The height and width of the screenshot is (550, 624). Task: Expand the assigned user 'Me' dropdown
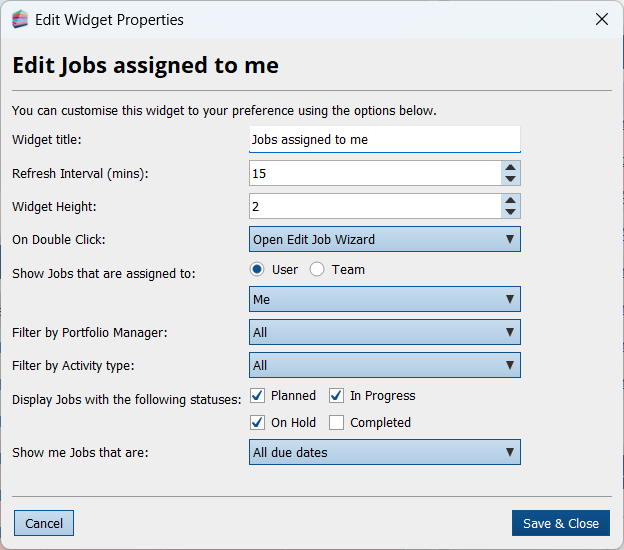point(384,299)
